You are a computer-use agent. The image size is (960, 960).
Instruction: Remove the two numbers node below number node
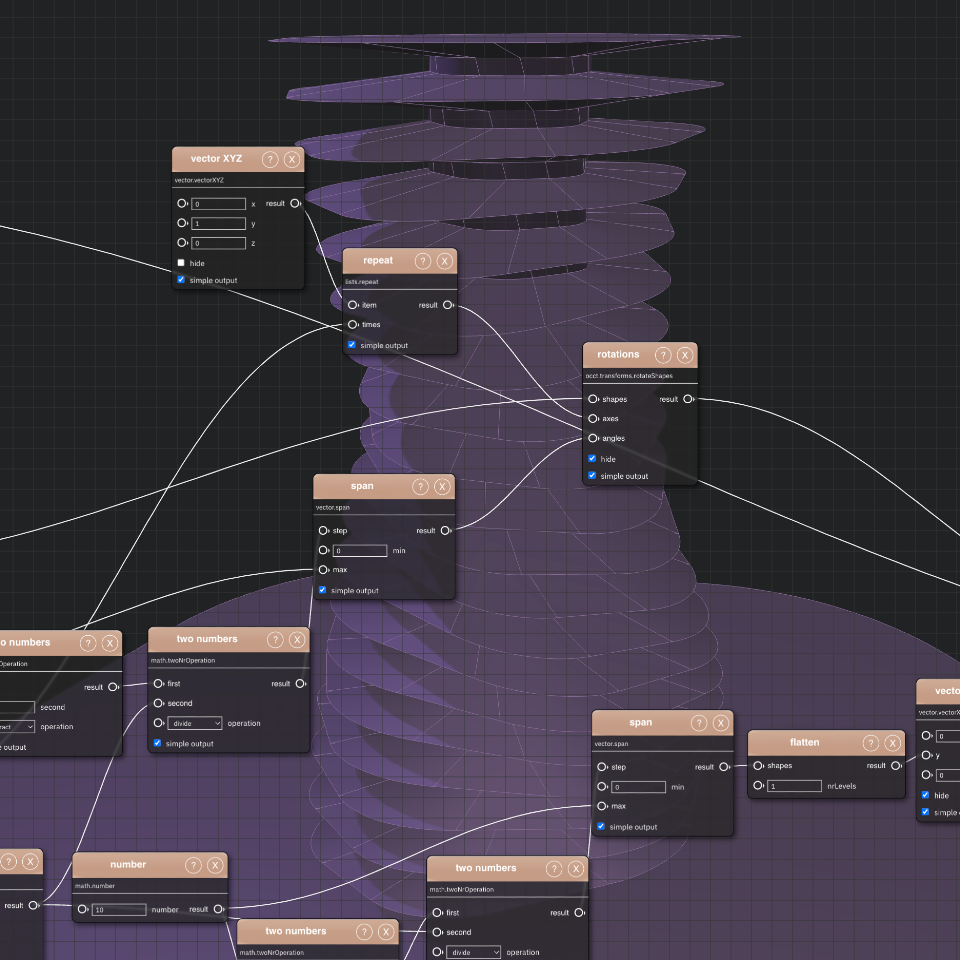[x=386, y=932]
